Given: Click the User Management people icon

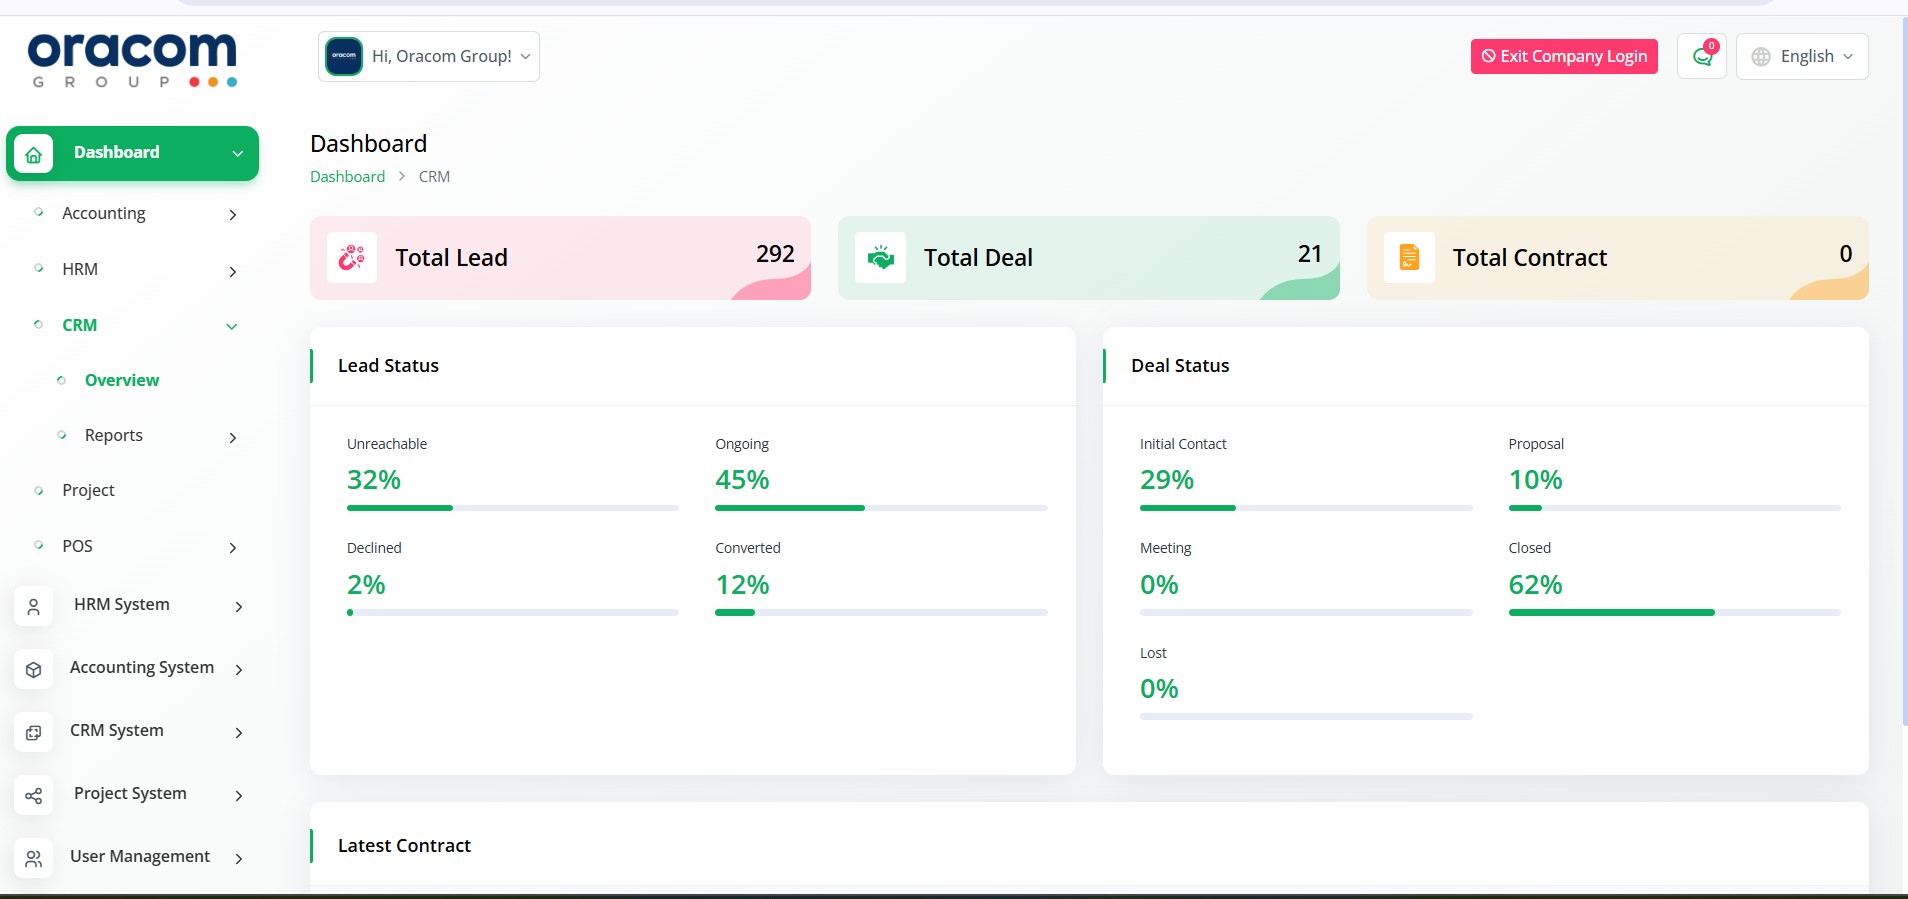Looking at the screenshot, I should coord(34,858).
